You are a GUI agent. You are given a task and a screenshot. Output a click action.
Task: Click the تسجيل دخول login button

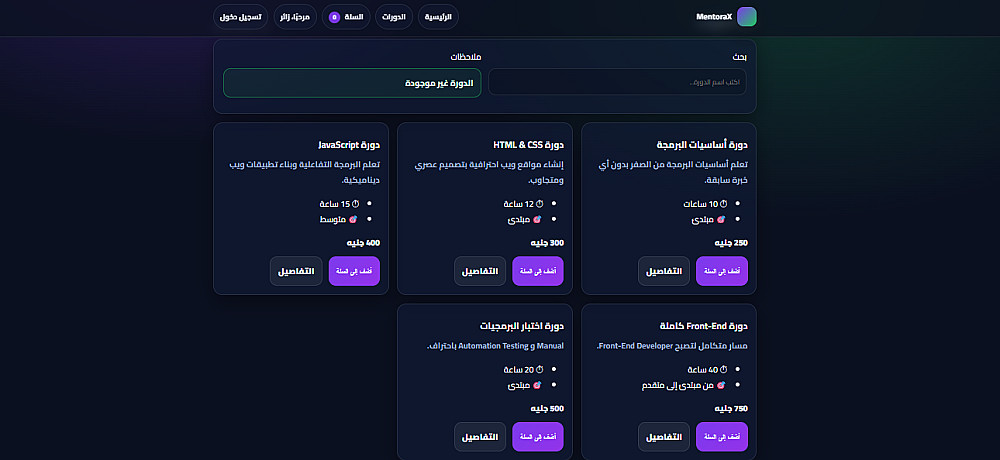[x=241, y=17]
